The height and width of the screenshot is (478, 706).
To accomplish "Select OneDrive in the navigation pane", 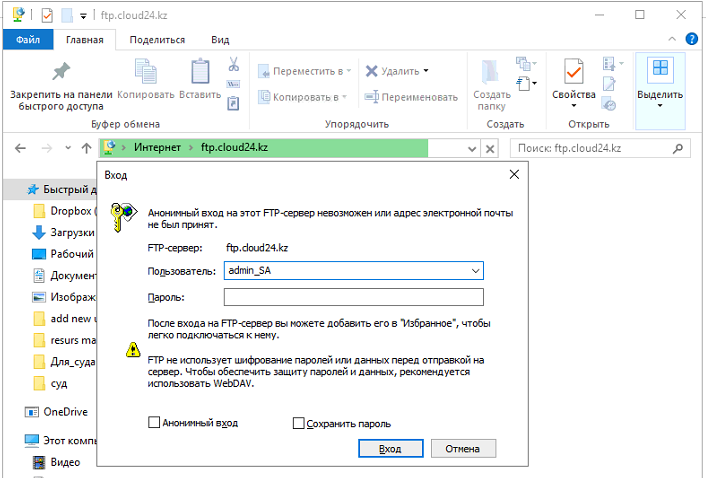I will (x=66, y=412).
